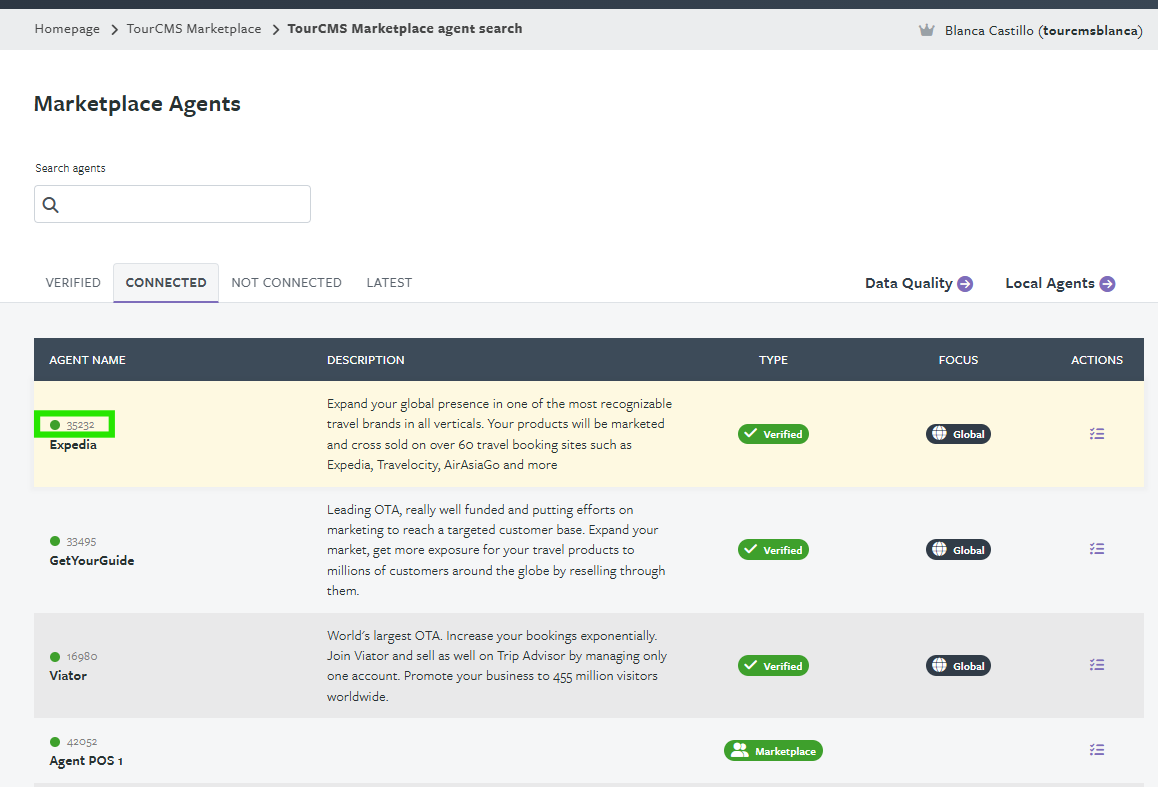Viewport: 1158px width, 787px height.
Task: Click the green status dot for Expedia
Action: [x=55, y=425]
